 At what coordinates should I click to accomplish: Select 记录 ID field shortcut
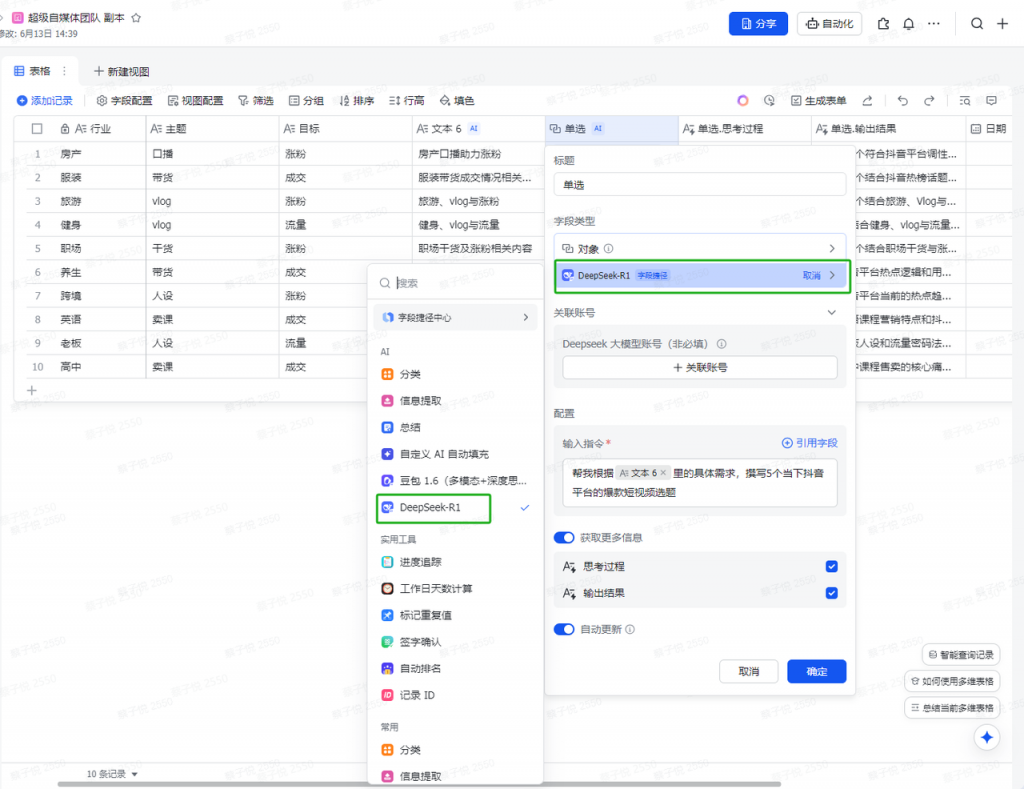click(408, 696)
